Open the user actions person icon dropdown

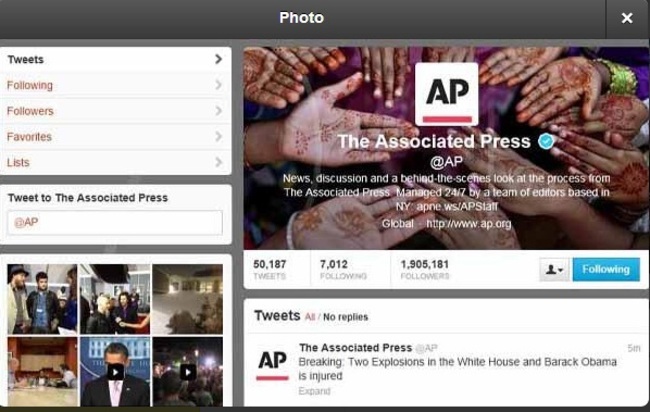pos(554,269)
